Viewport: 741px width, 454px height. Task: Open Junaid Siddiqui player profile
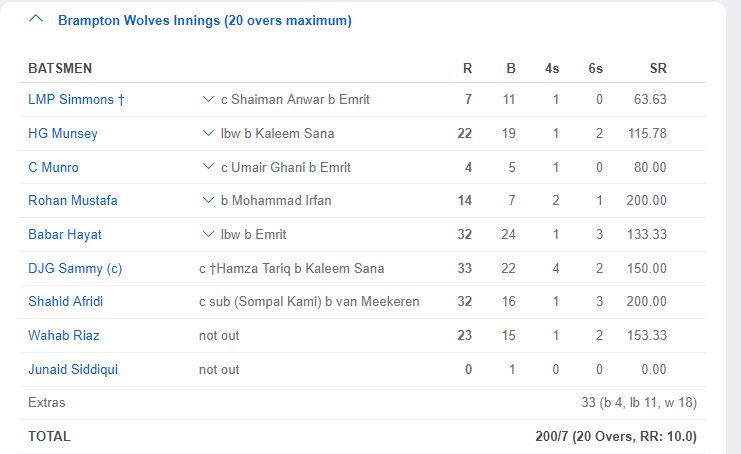(73, 369)
